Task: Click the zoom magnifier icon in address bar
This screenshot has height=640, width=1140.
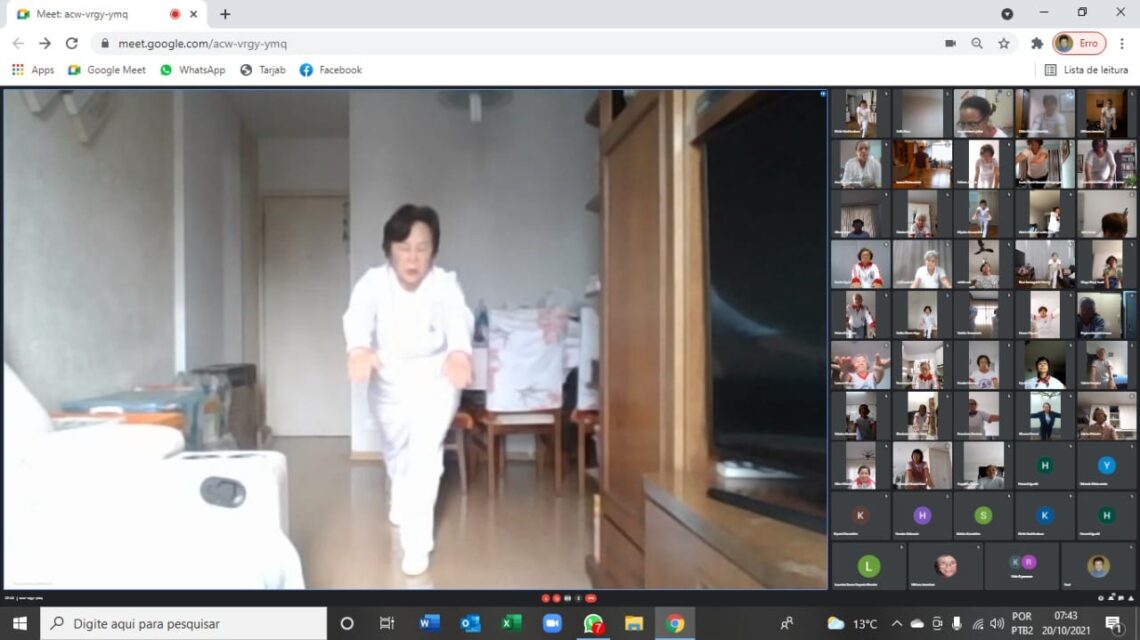Action: click(x=977, y=43)
